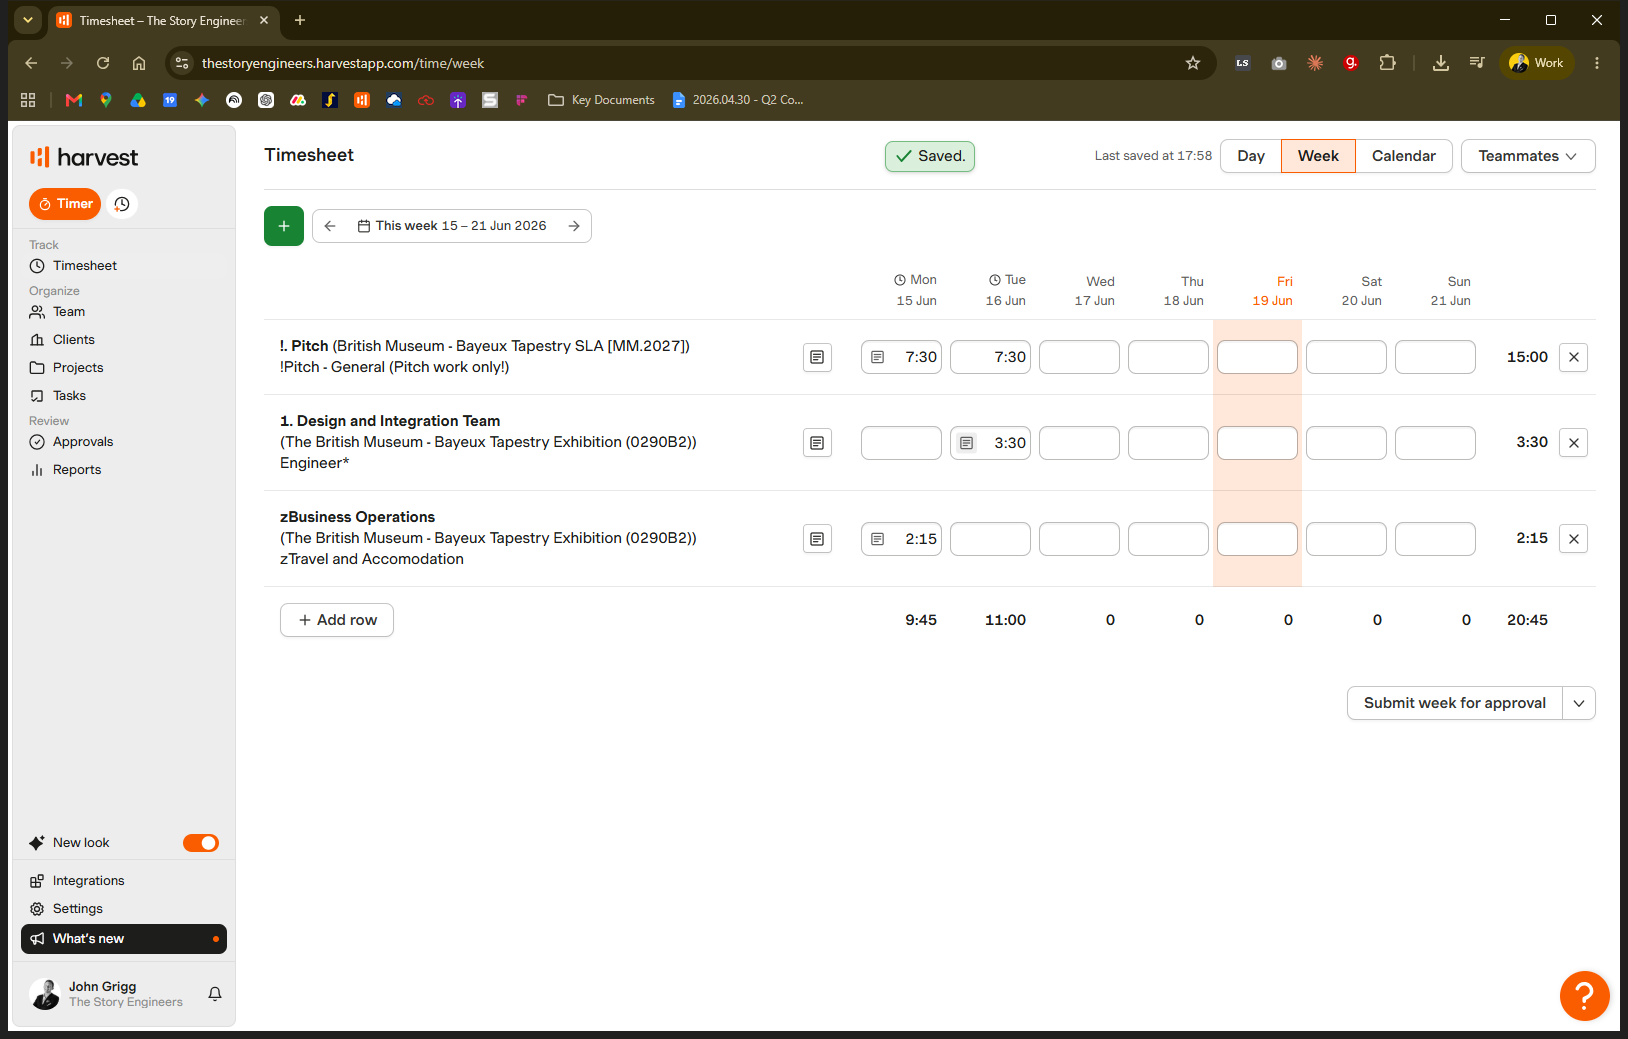Bookmark this page star icon
This screenshot has height=1039, width=1628.
coord(1193,63)
